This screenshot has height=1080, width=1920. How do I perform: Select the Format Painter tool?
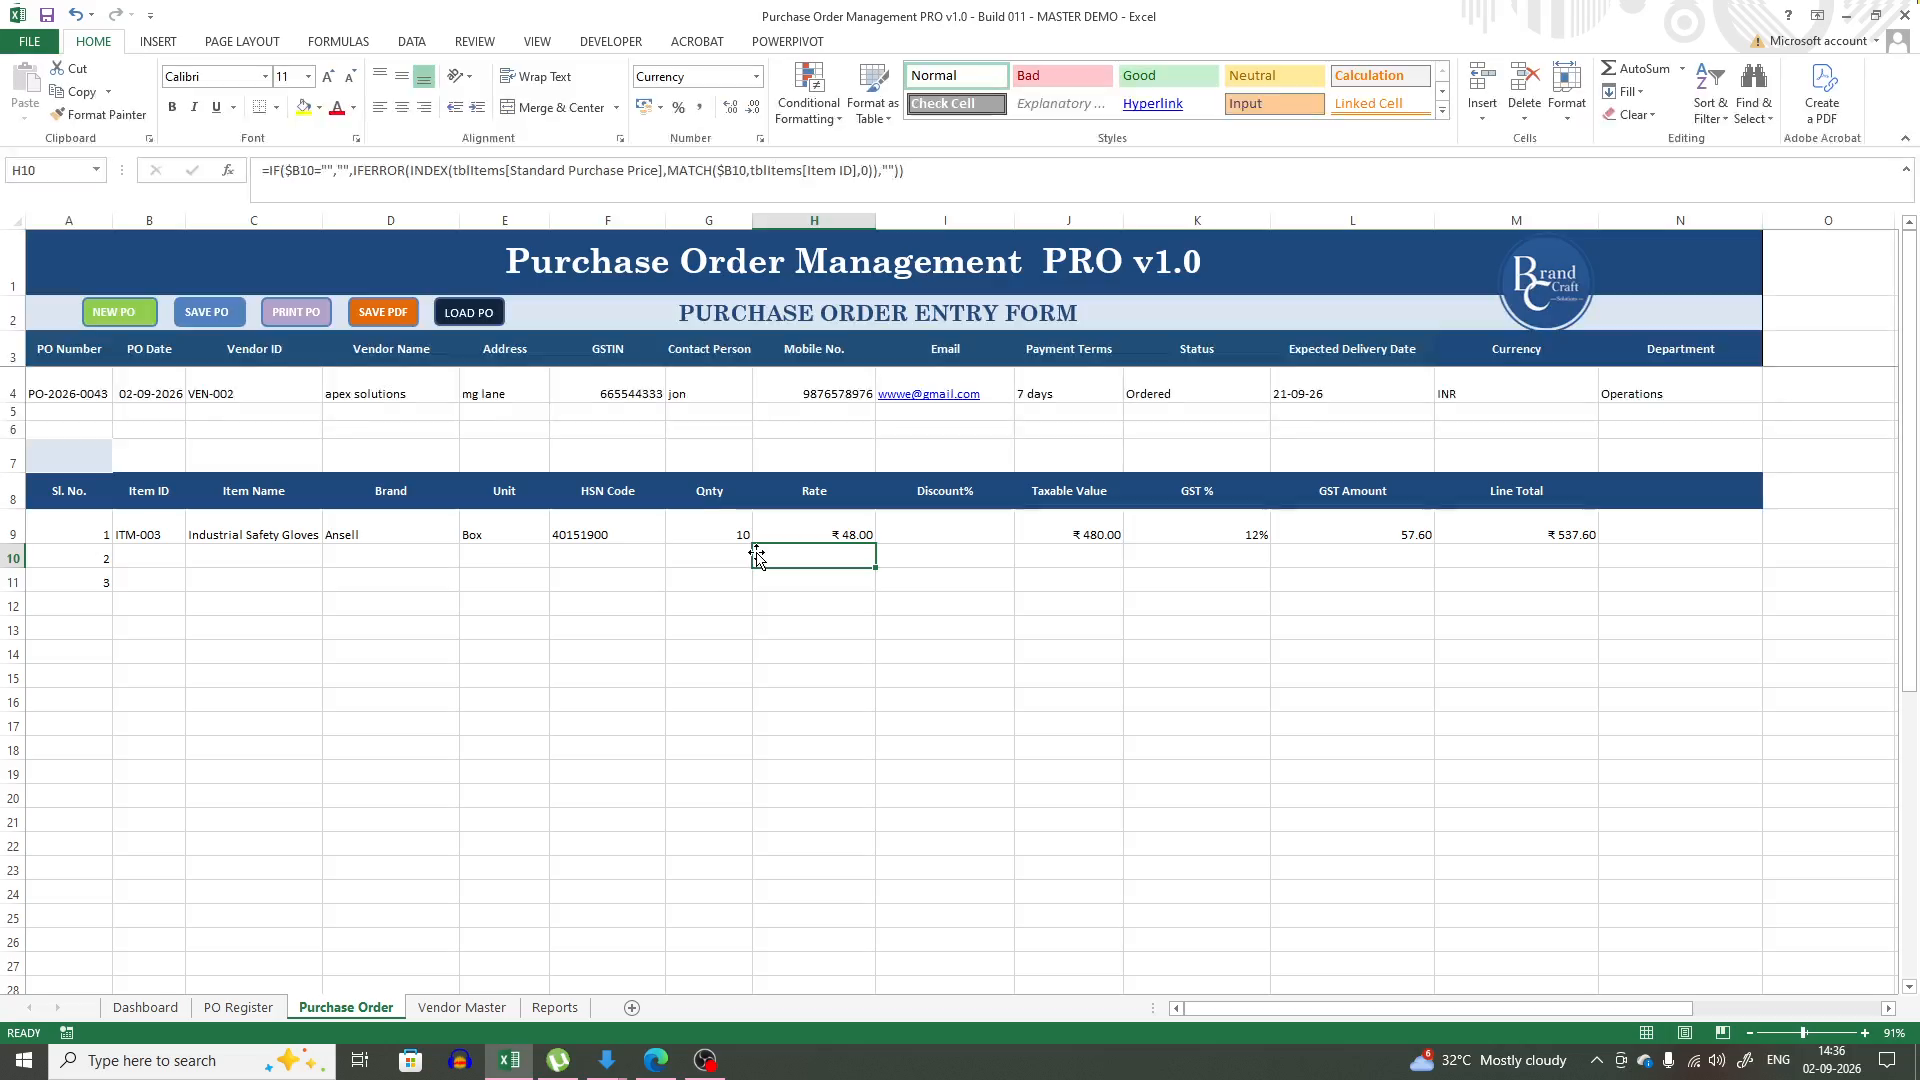[x=98, y=114]
